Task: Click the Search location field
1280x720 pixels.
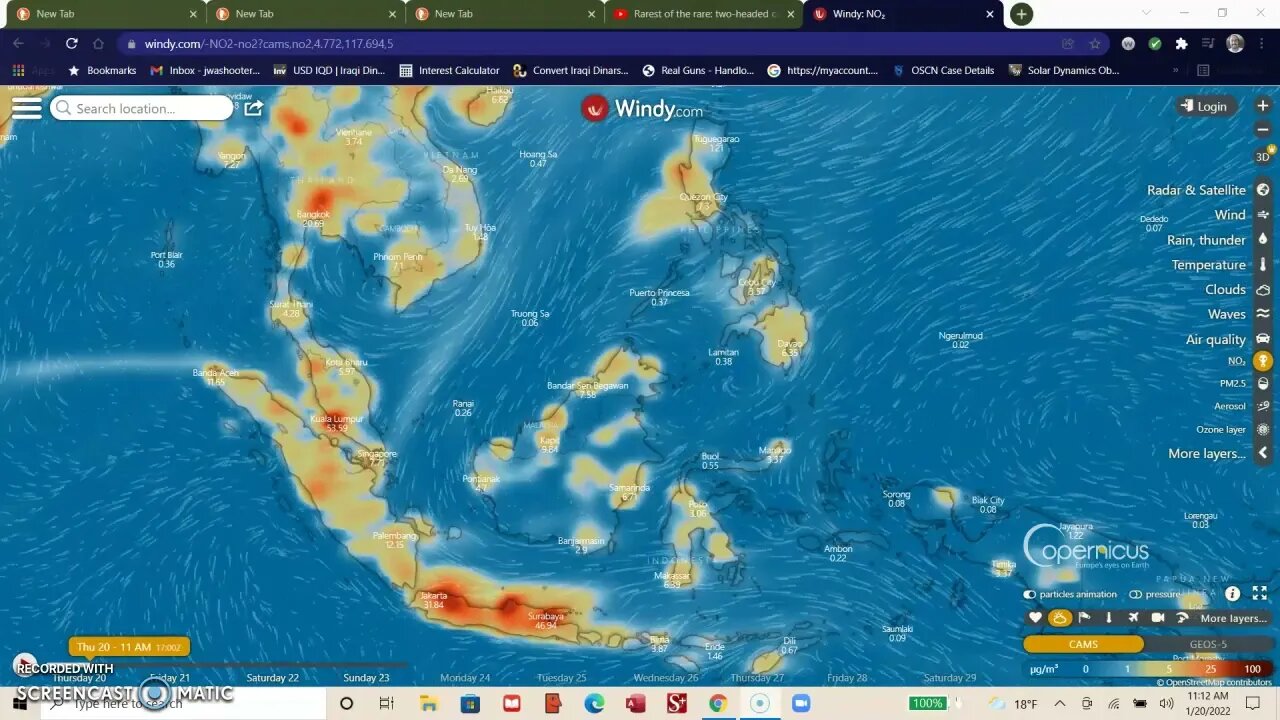Action: click(x=142, y=108)
